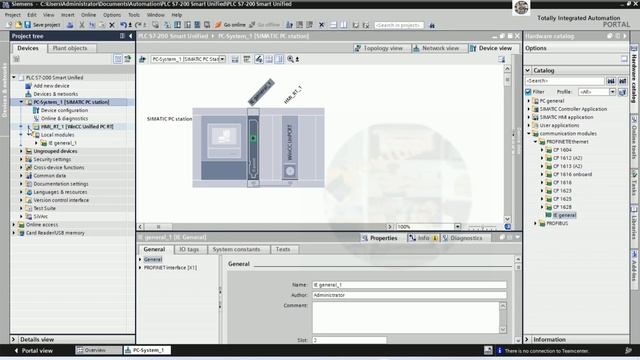The height and width of the screenshot is (360, 640).
Task: Expand CP 1604 catalog folder
Action: pos(542,150)
